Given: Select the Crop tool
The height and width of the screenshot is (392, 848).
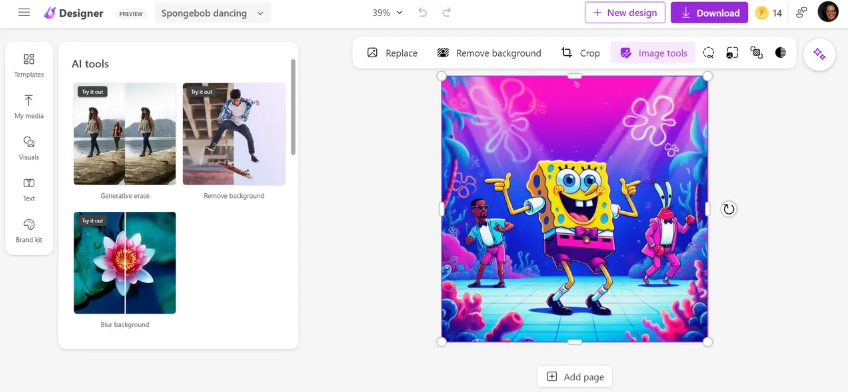Looking at the screenshot, I should pos(580,53).
